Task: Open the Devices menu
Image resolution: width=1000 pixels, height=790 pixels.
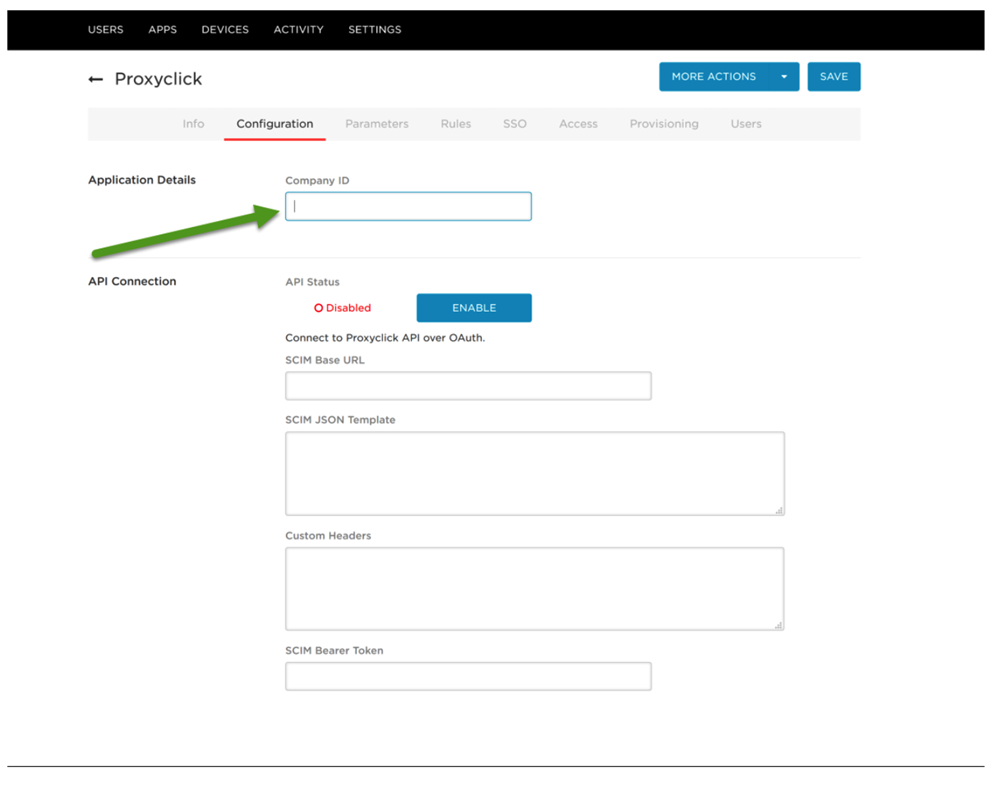Action: coord(225,29)
